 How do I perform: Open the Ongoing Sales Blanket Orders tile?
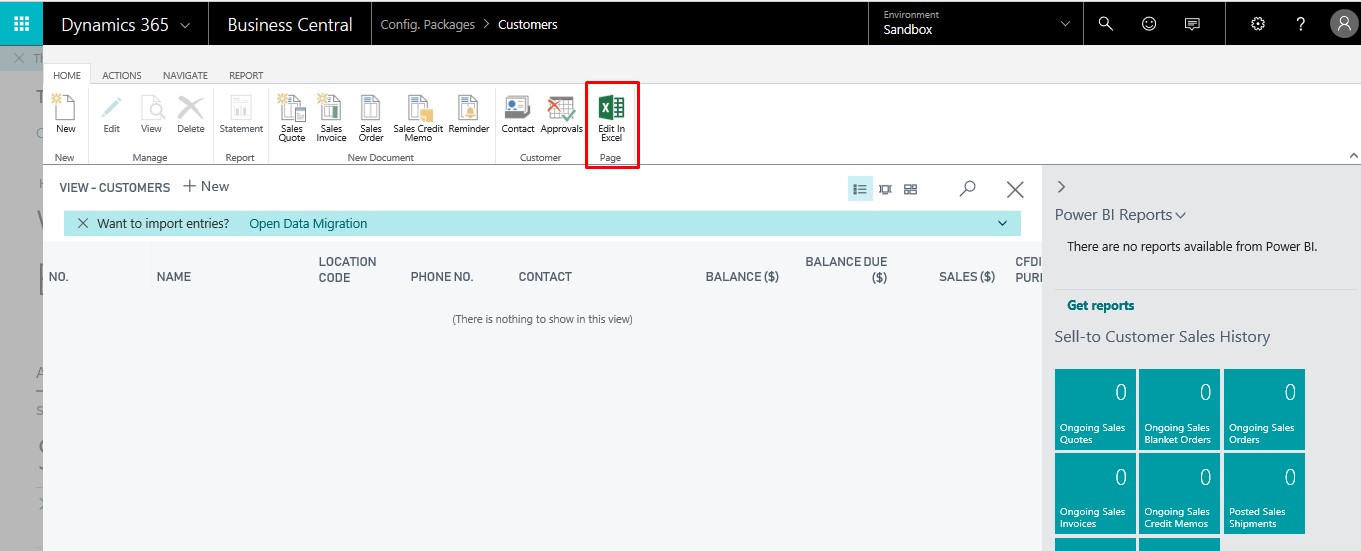coord(1180,409)
